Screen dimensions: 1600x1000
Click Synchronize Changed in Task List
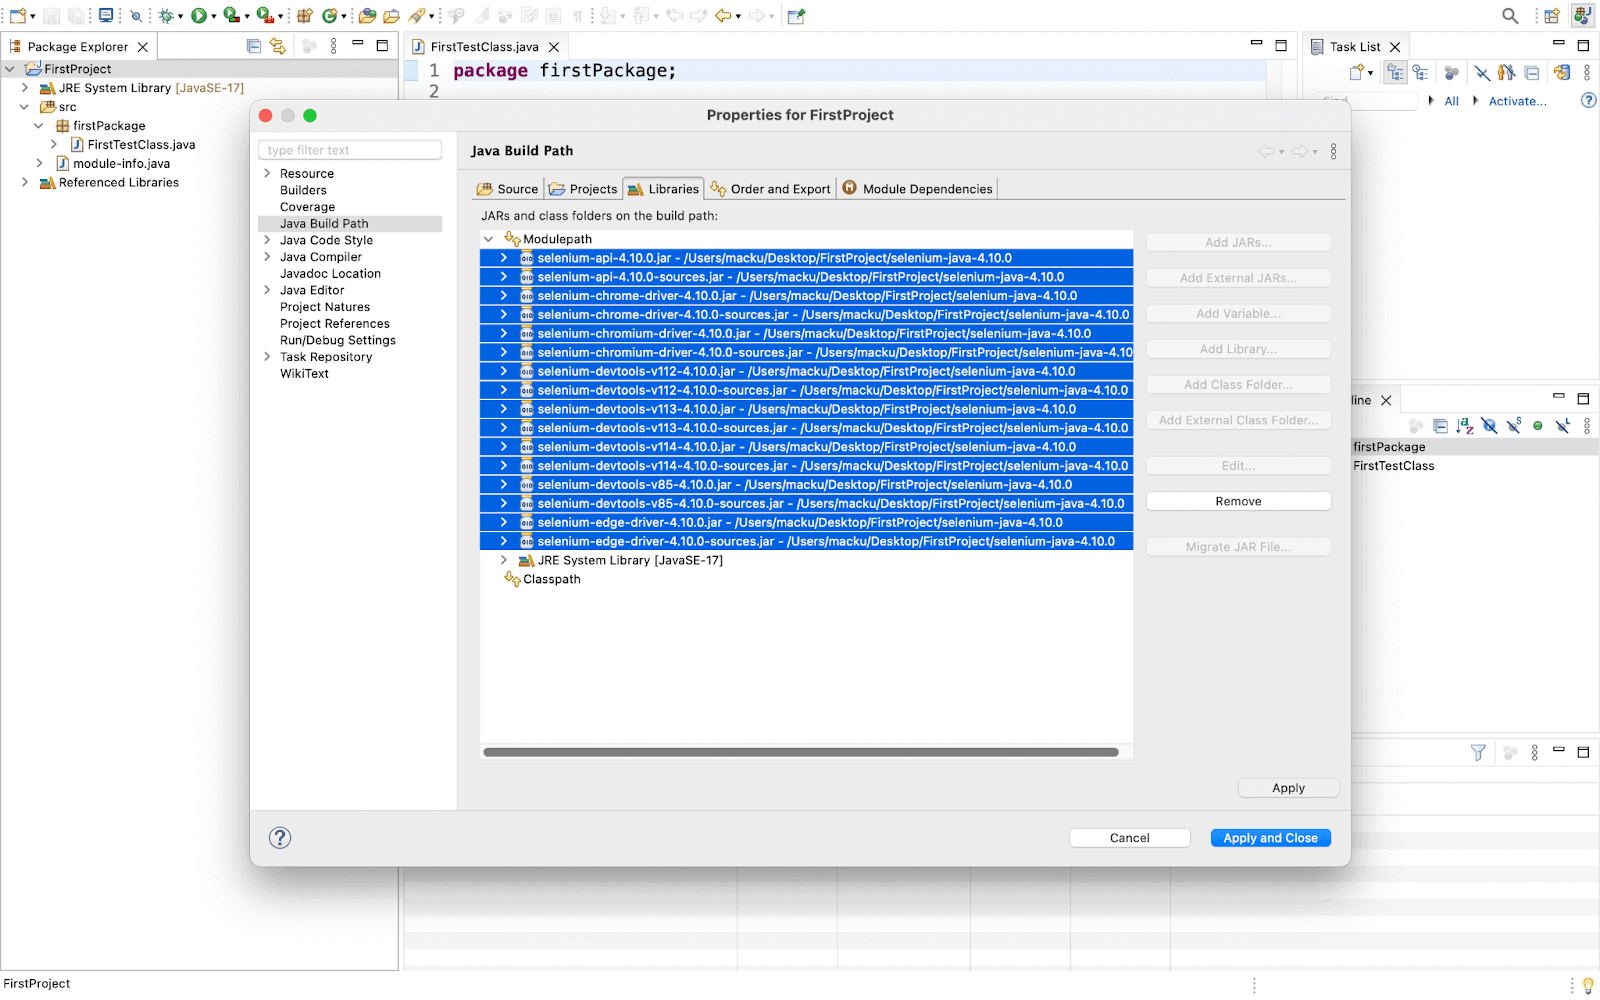click(x=1561, y=73)
